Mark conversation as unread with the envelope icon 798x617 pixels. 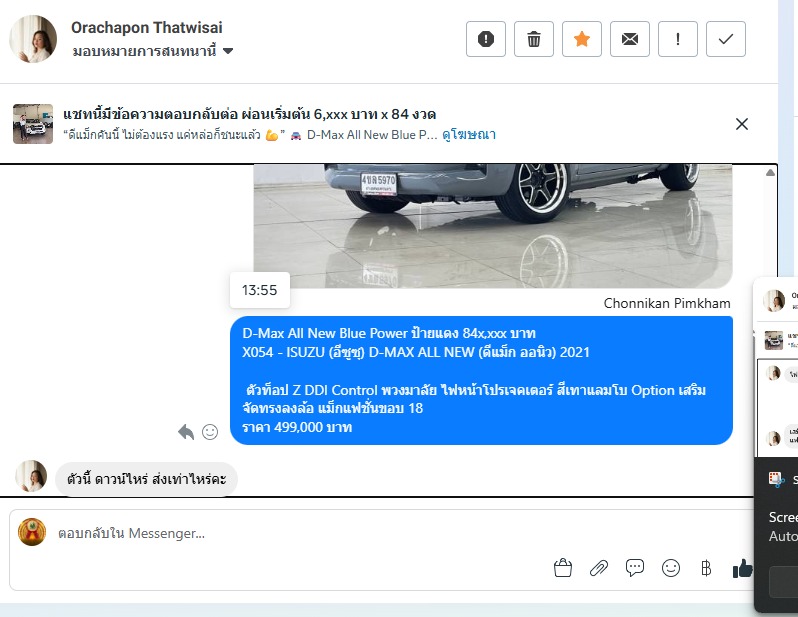630,39
